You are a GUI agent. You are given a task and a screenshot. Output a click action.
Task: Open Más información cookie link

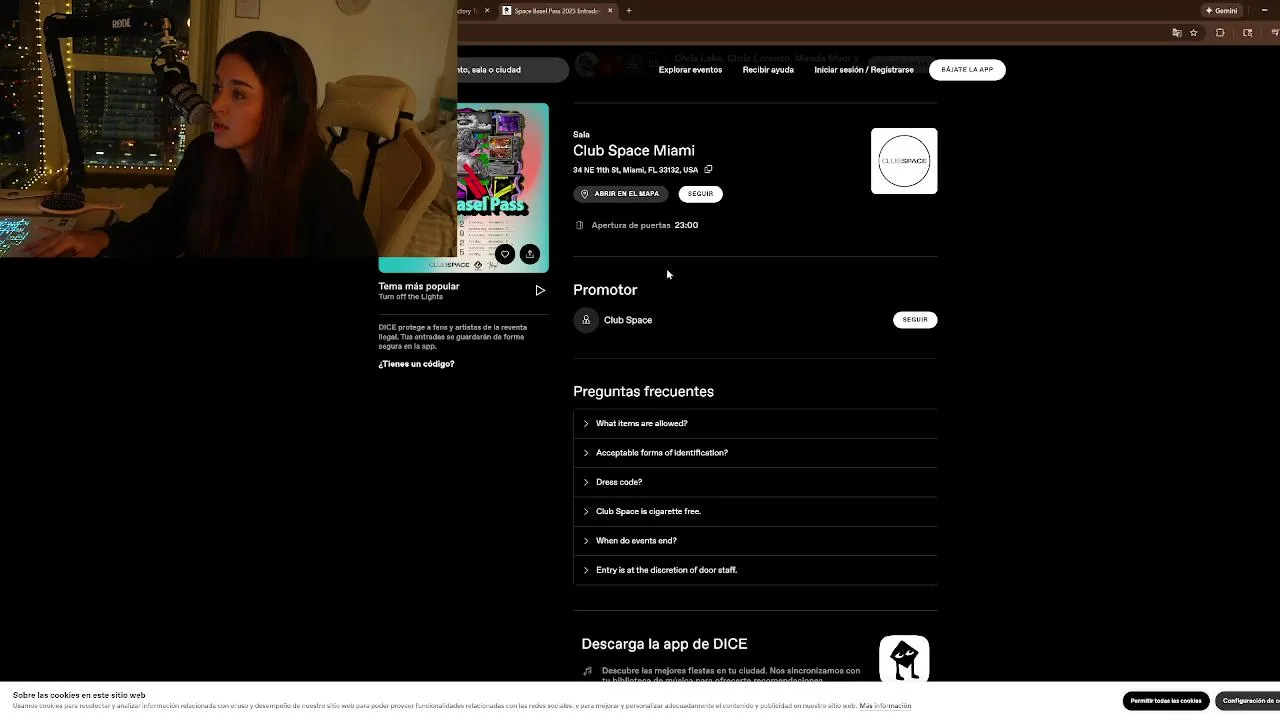885,706
